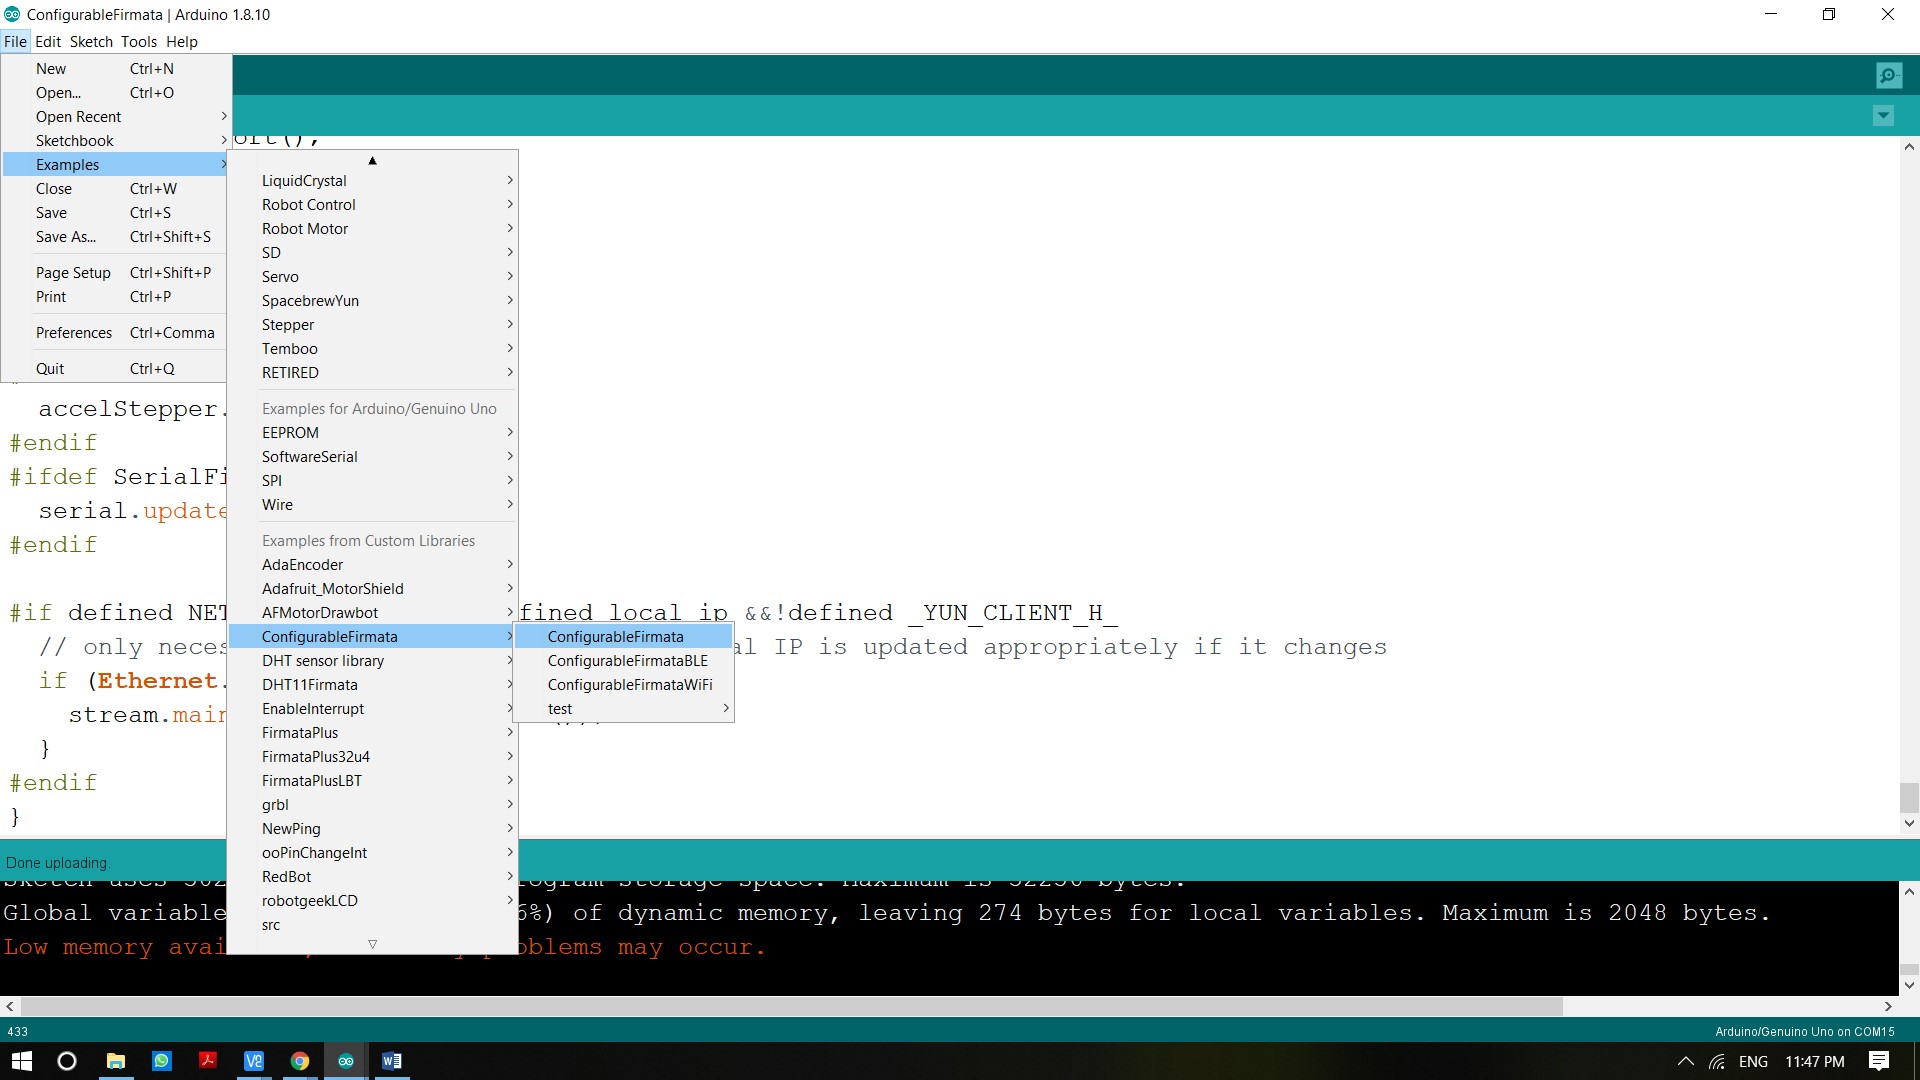Click the Arduino taskbar icon
The width and height of the screenshot is (1920, 1080).
(345, 1061)
